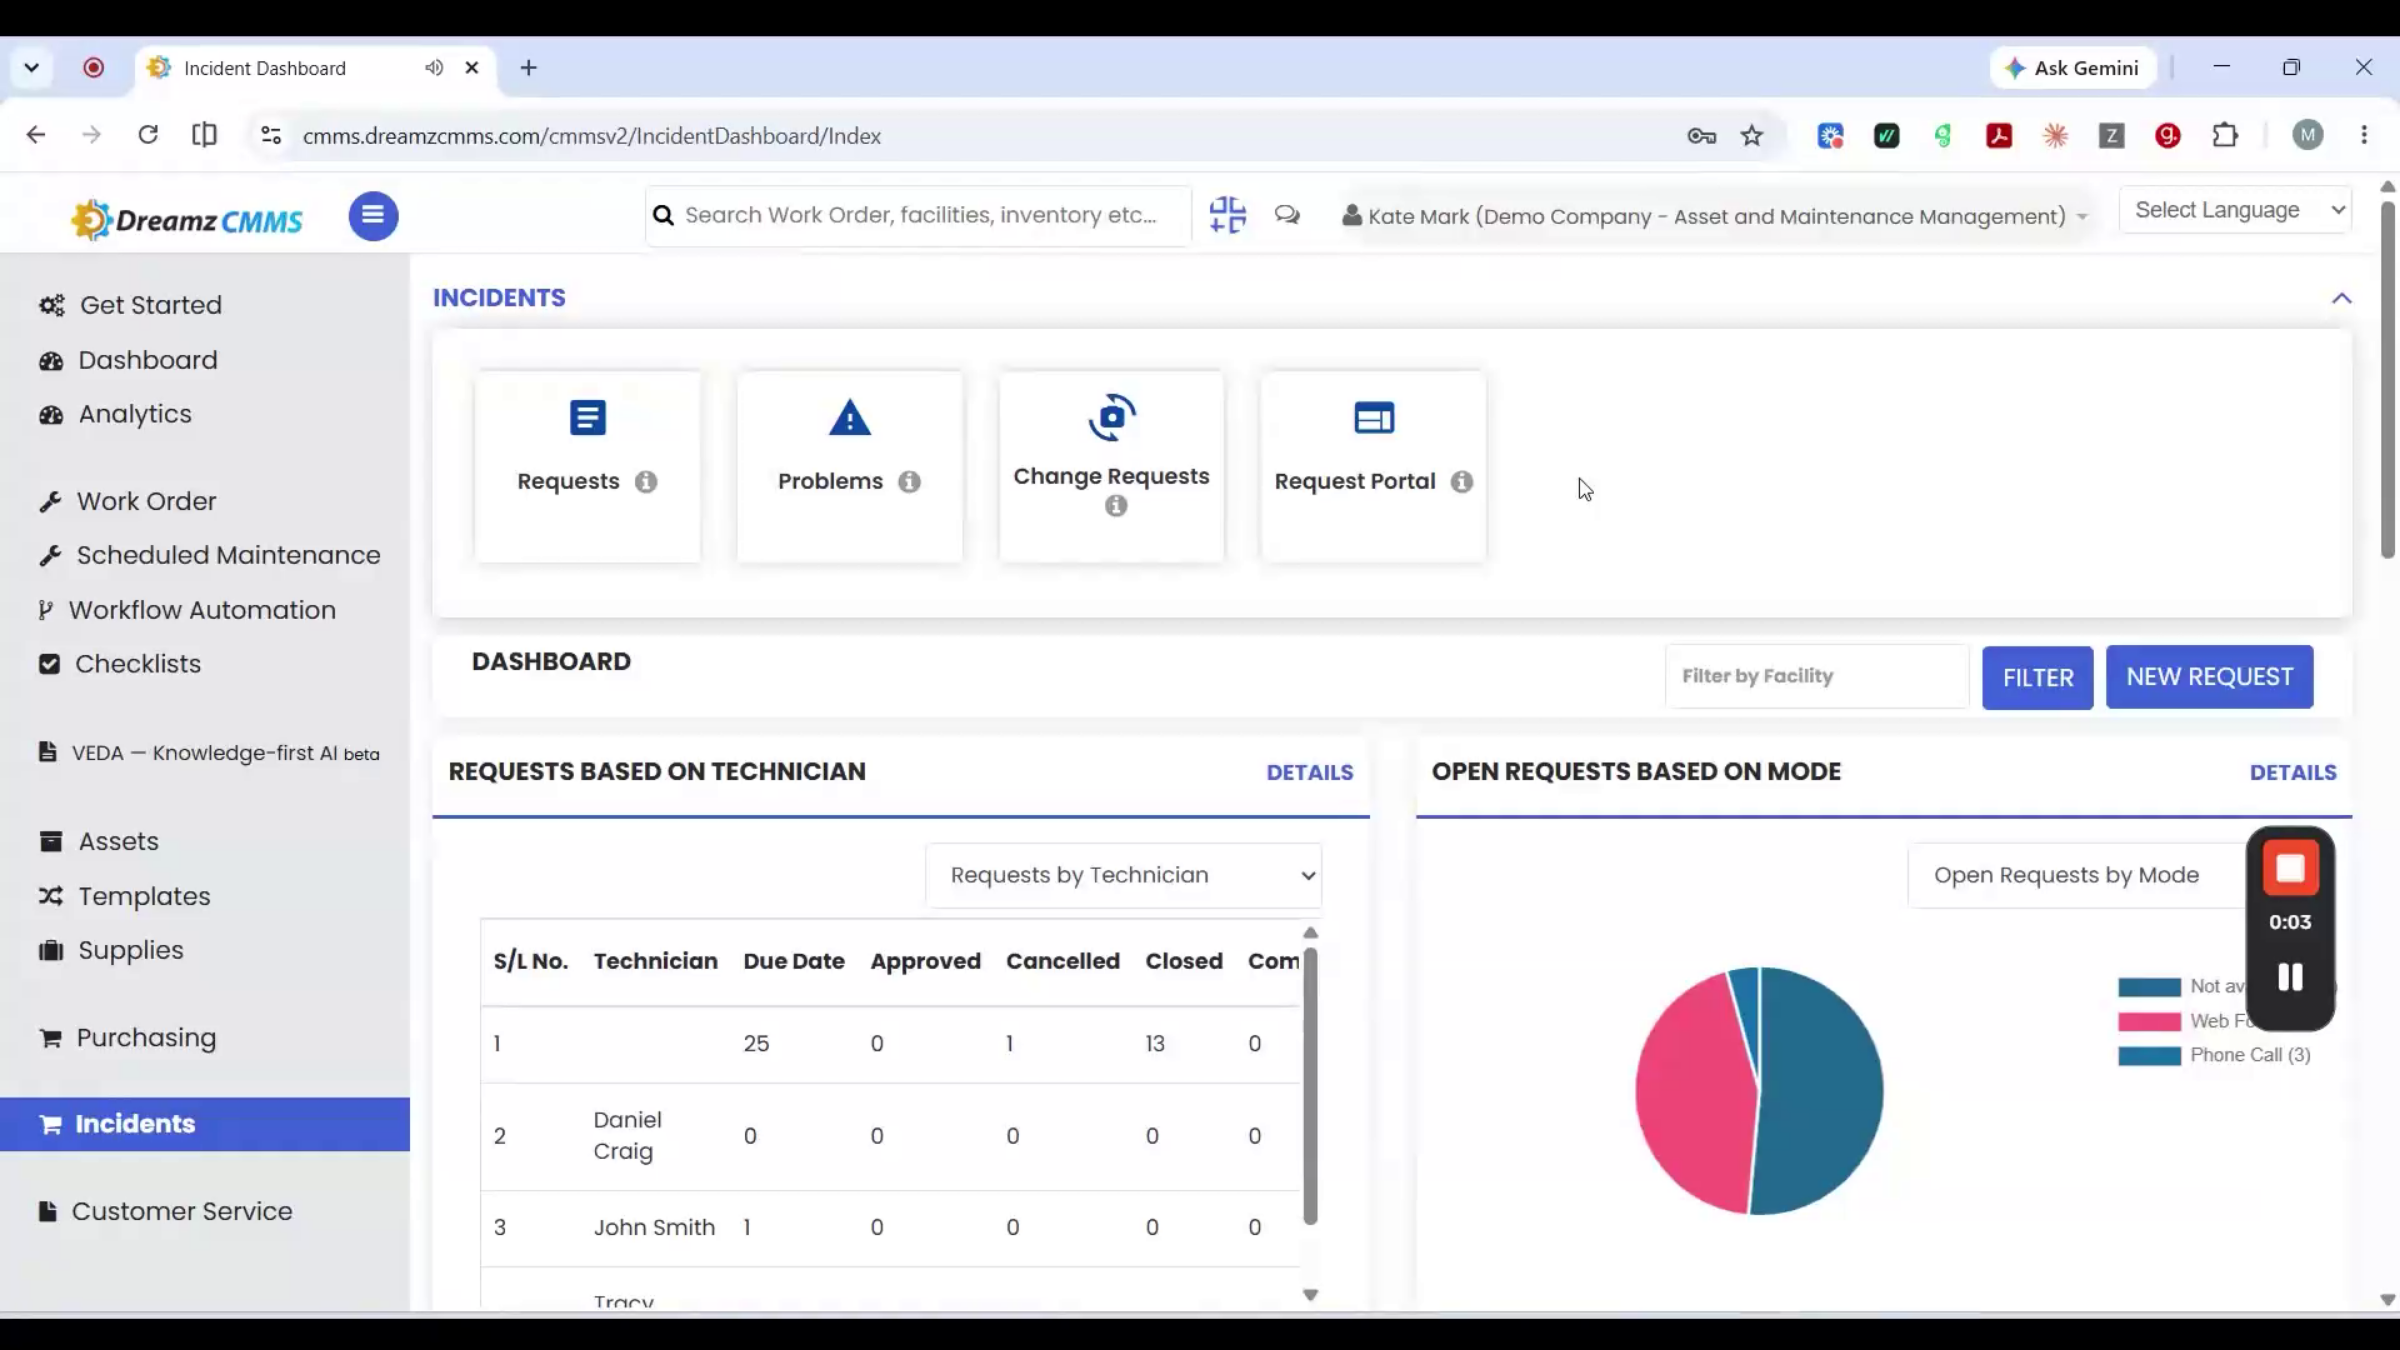Click the NEW REQUEST button
Screen dimensions: 2400x1350
2209,677
